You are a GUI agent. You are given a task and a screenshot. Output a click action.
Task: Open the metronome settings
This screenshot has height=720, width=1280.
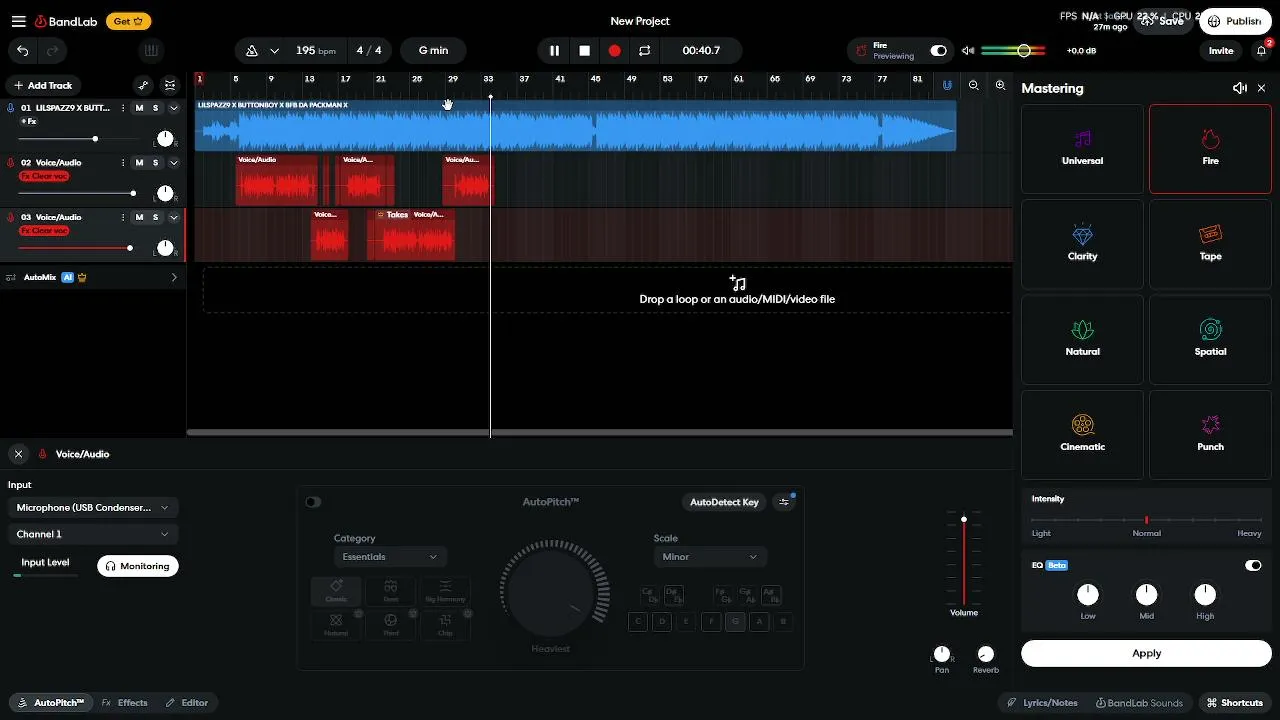click(252, 51)
